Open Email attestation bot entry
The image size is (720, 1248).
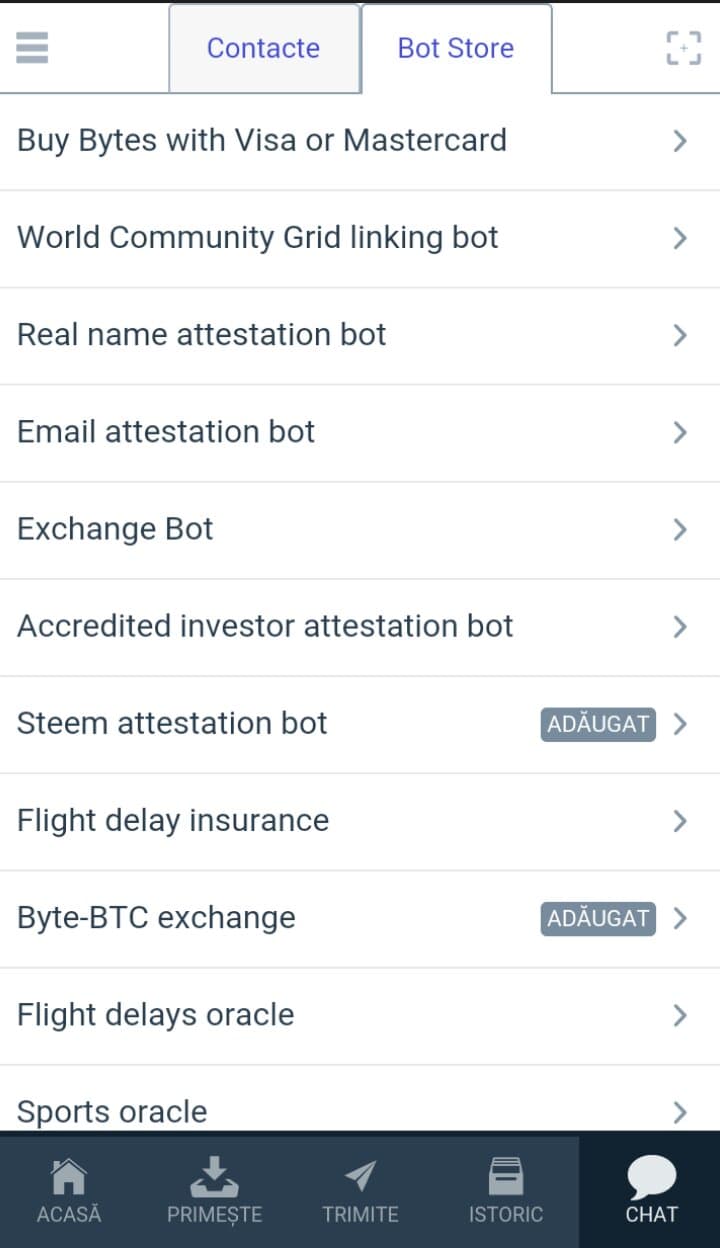[x=166, y=432]
